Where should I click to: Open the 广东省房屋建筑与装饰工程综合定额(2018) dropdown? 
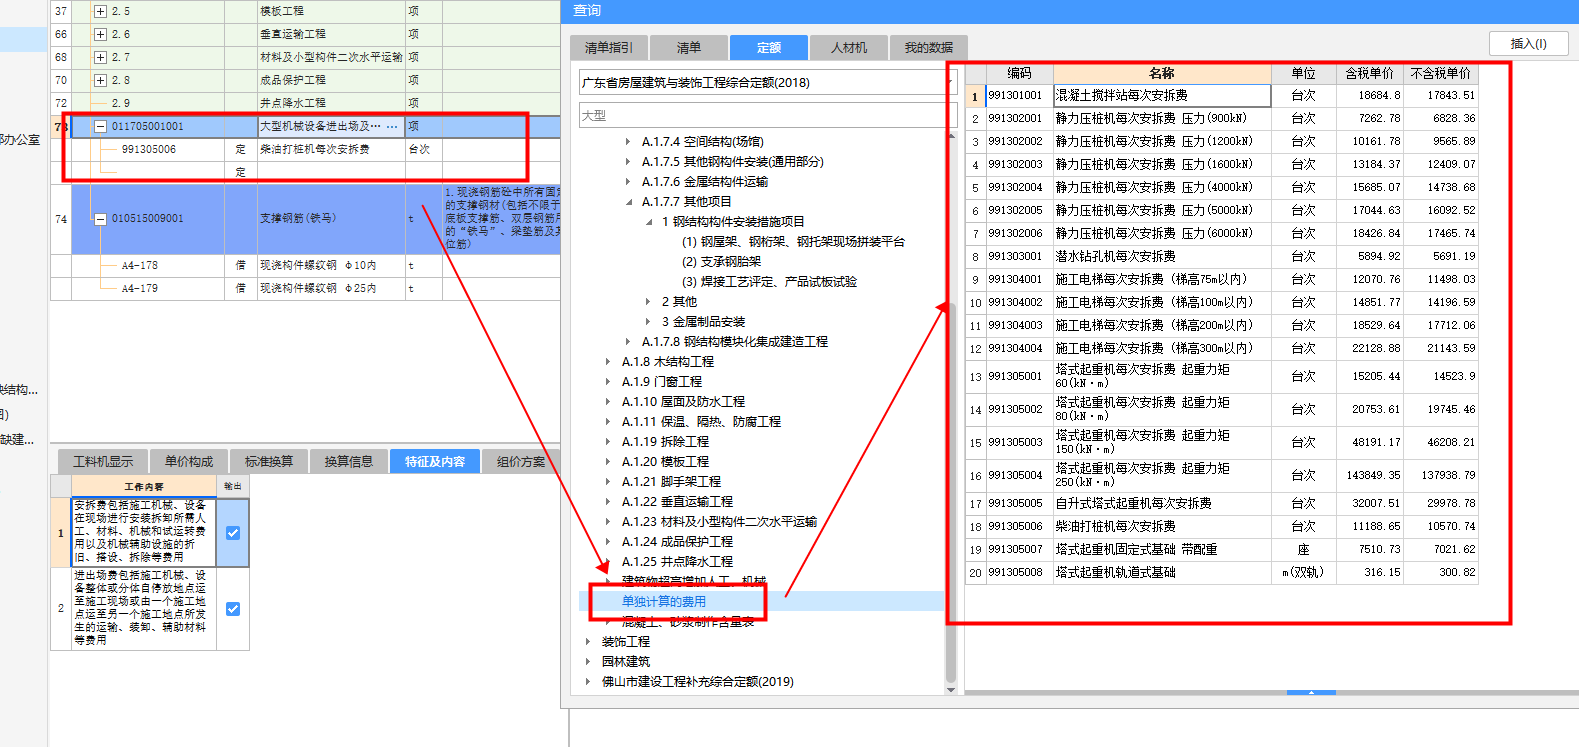[766, 83]
